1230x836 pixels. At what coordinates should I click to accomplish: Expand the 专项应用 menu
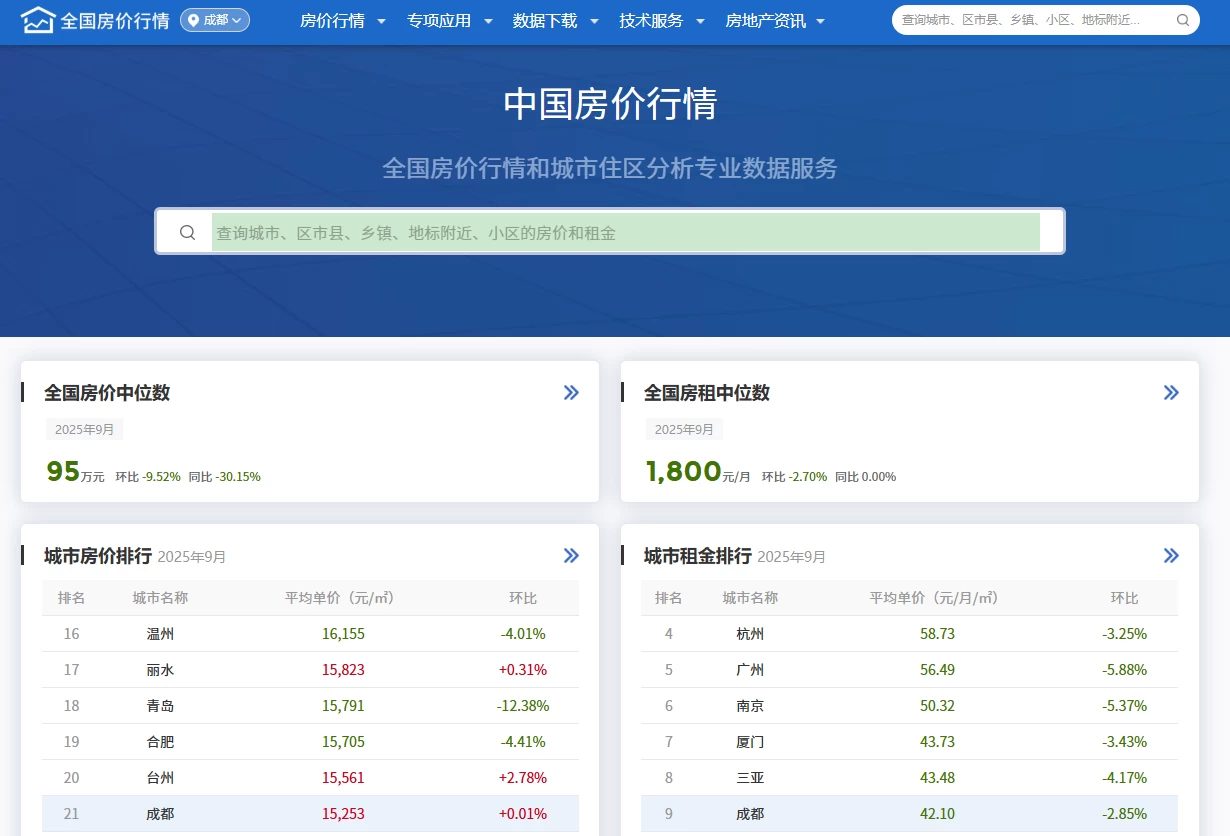(449, 21)
